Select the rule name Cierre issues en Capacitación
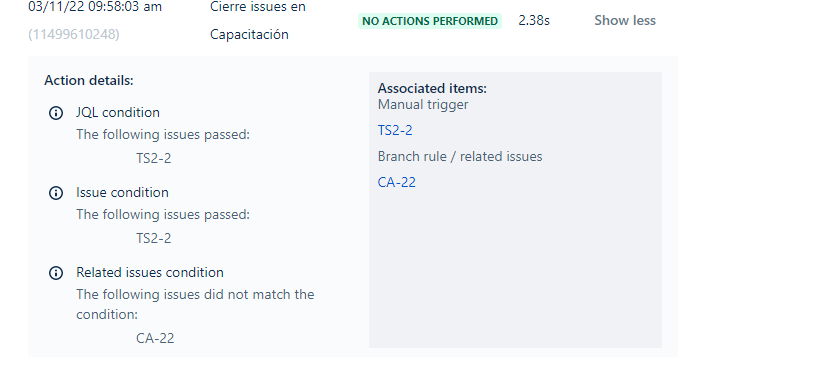833x384 pixels. coord(258,21)
